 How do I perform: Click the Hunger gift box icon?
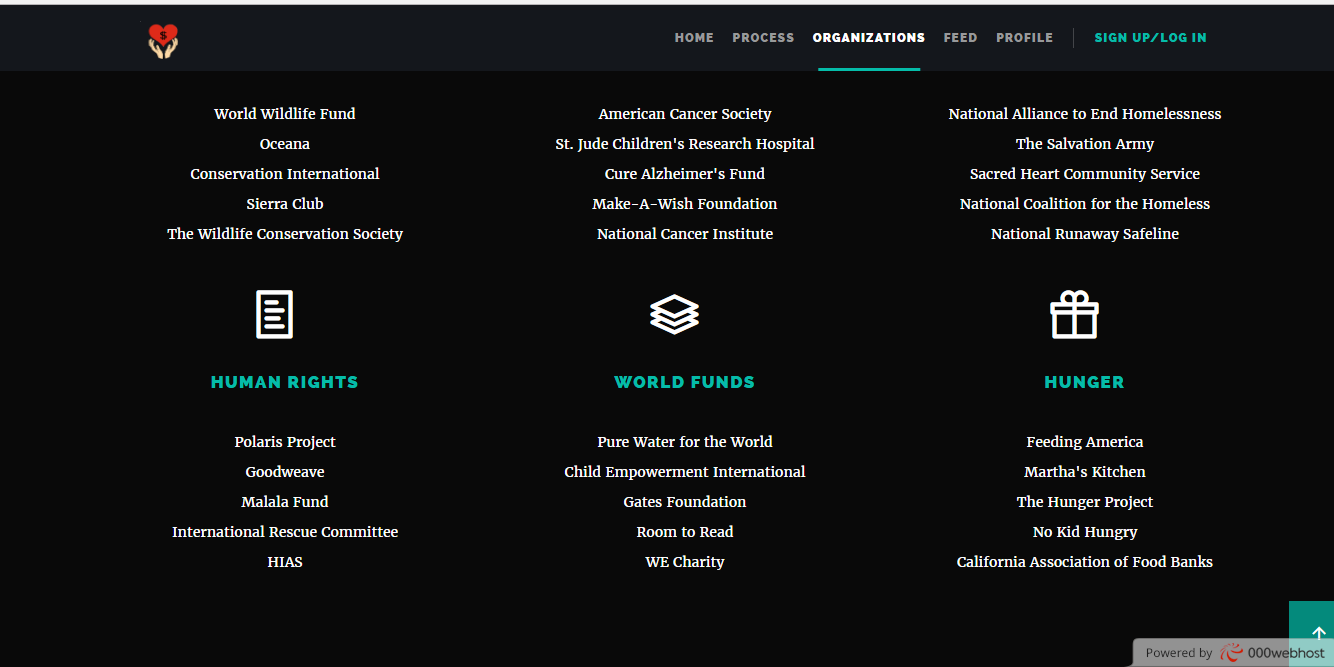(1075, 314)
